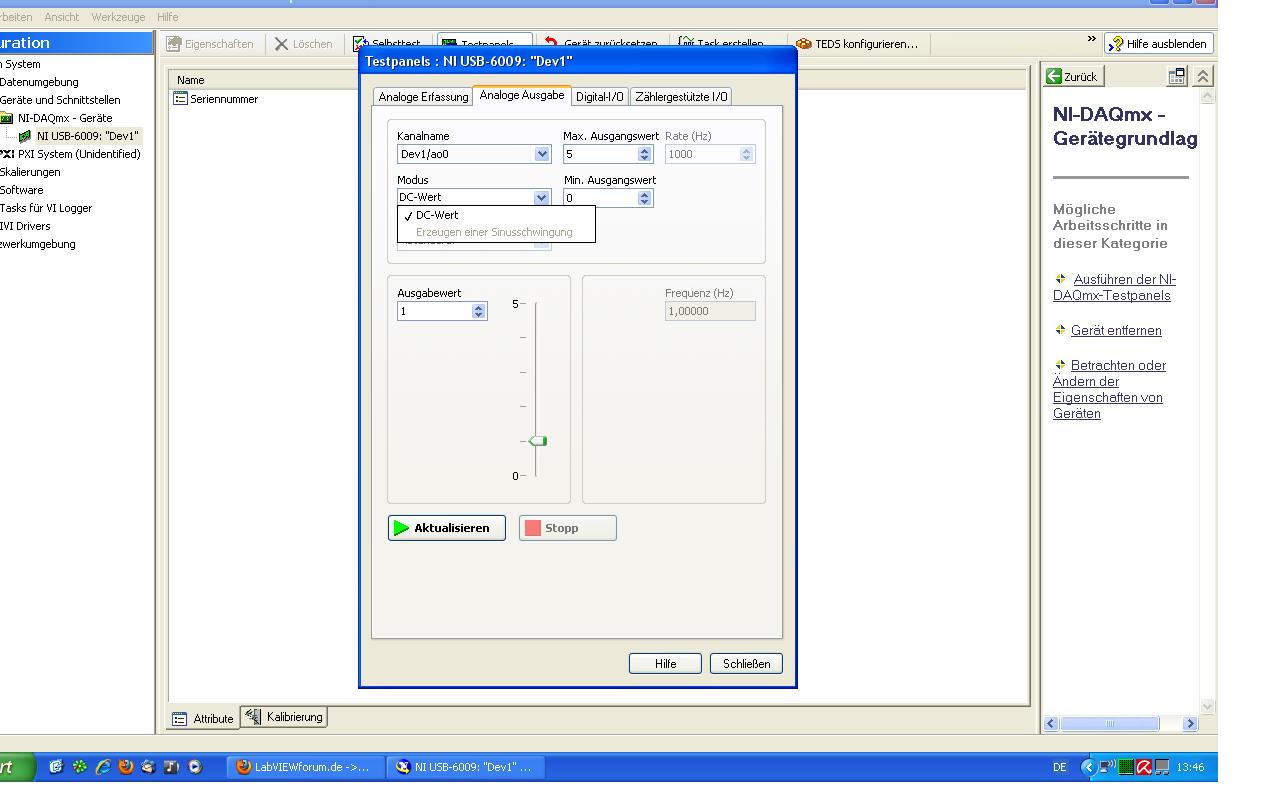Open the Werkzeuge menu
This screenshot has height=800, width=1280.
click(118, 17)
